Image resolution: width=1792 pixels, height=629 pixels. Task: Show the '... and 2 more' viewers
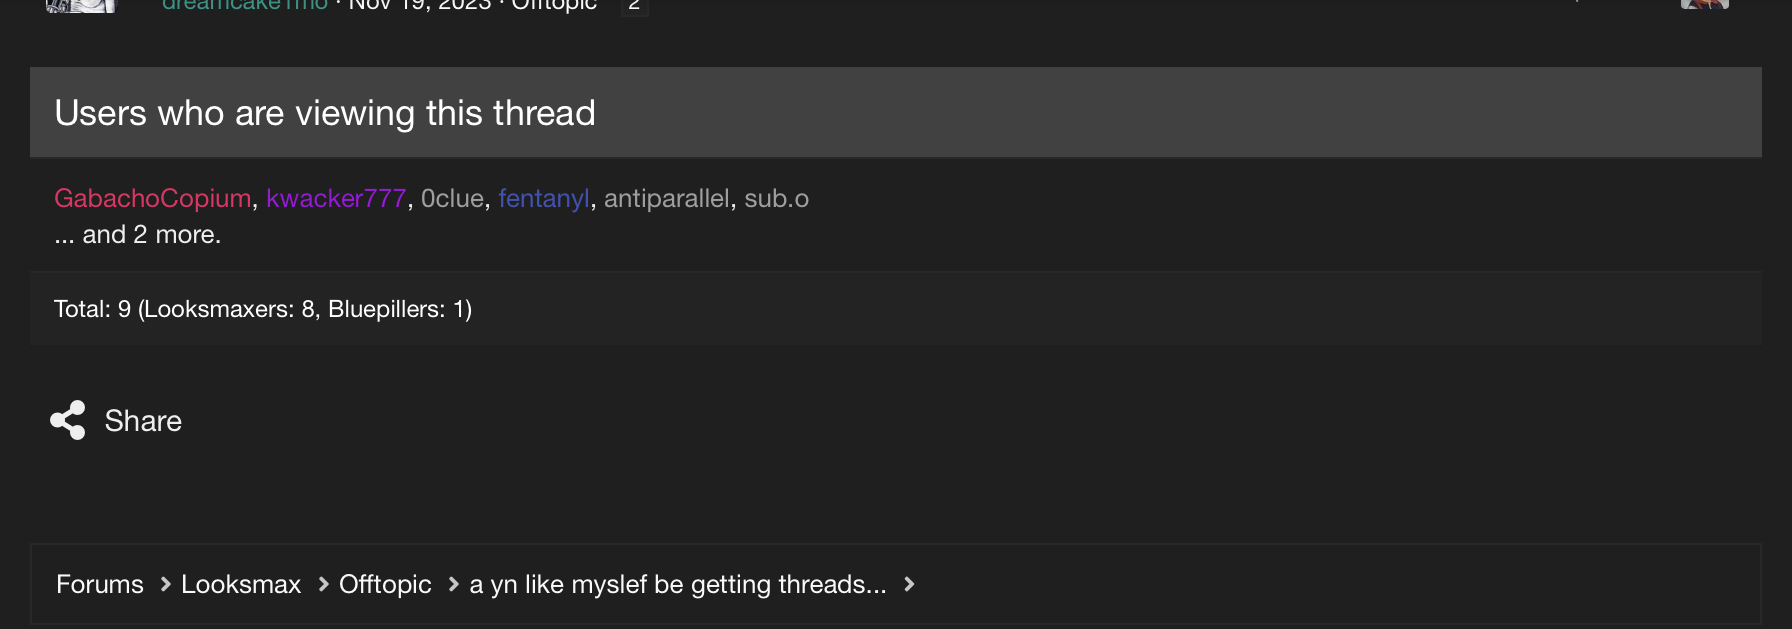(138, 234)
